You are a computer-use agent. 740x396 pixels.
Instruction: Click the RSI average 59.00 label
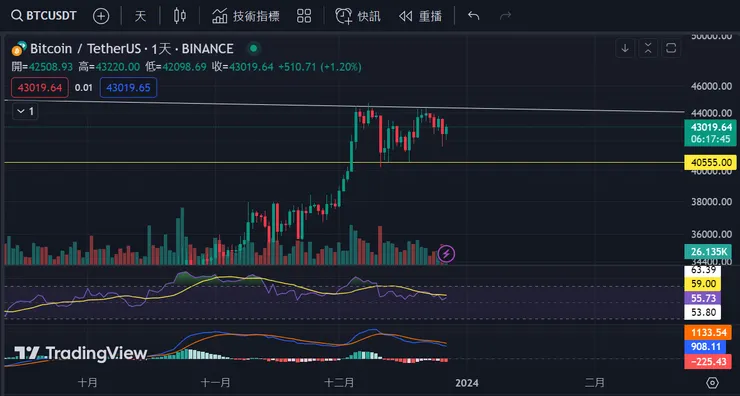click(x=703, y=284)
